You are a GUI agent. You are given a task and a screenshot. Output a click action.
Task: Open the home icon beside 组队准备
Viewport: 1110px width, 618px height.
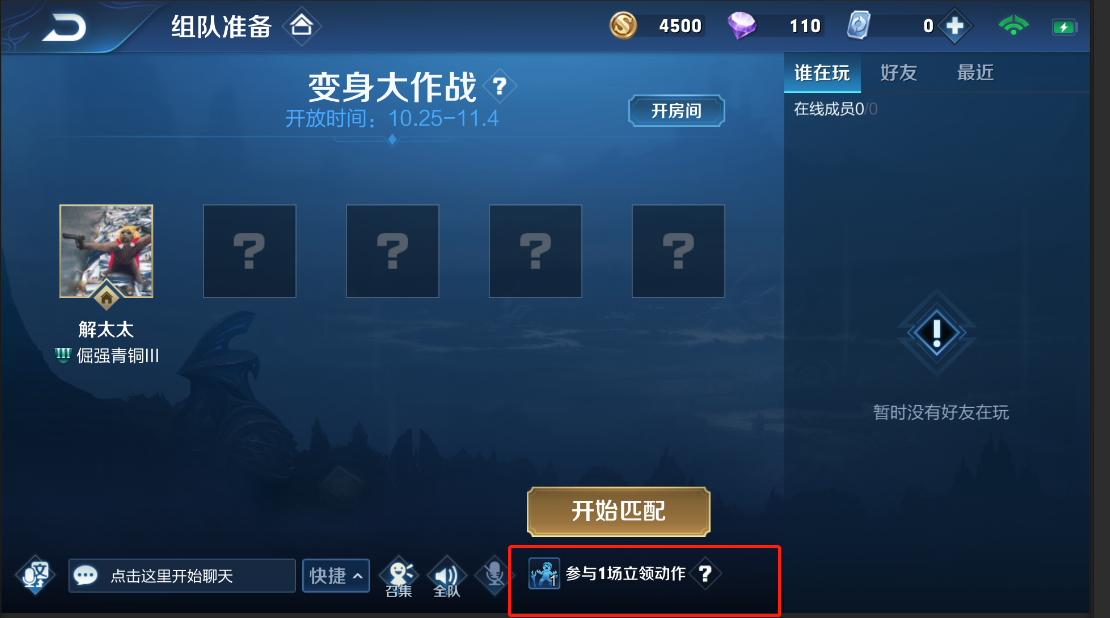click(302, 26)
